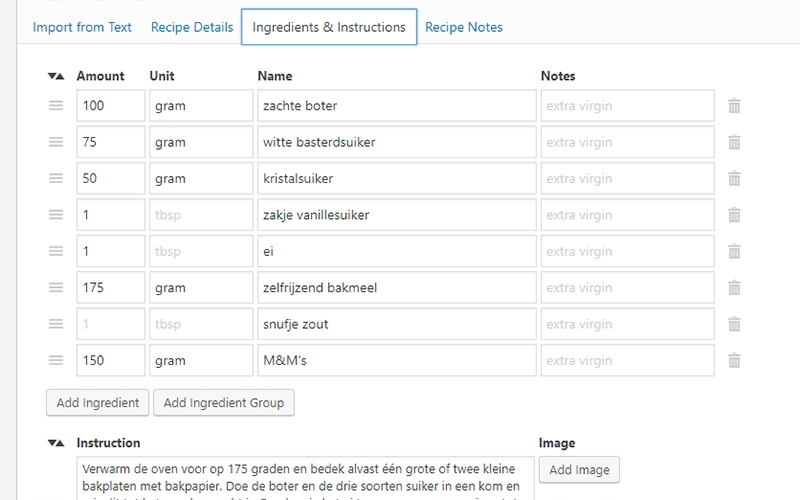The height and width of the screenshot is (500, 800).
Task: Click empty unit field of snufje zout
Action: (x=201, y=324)
